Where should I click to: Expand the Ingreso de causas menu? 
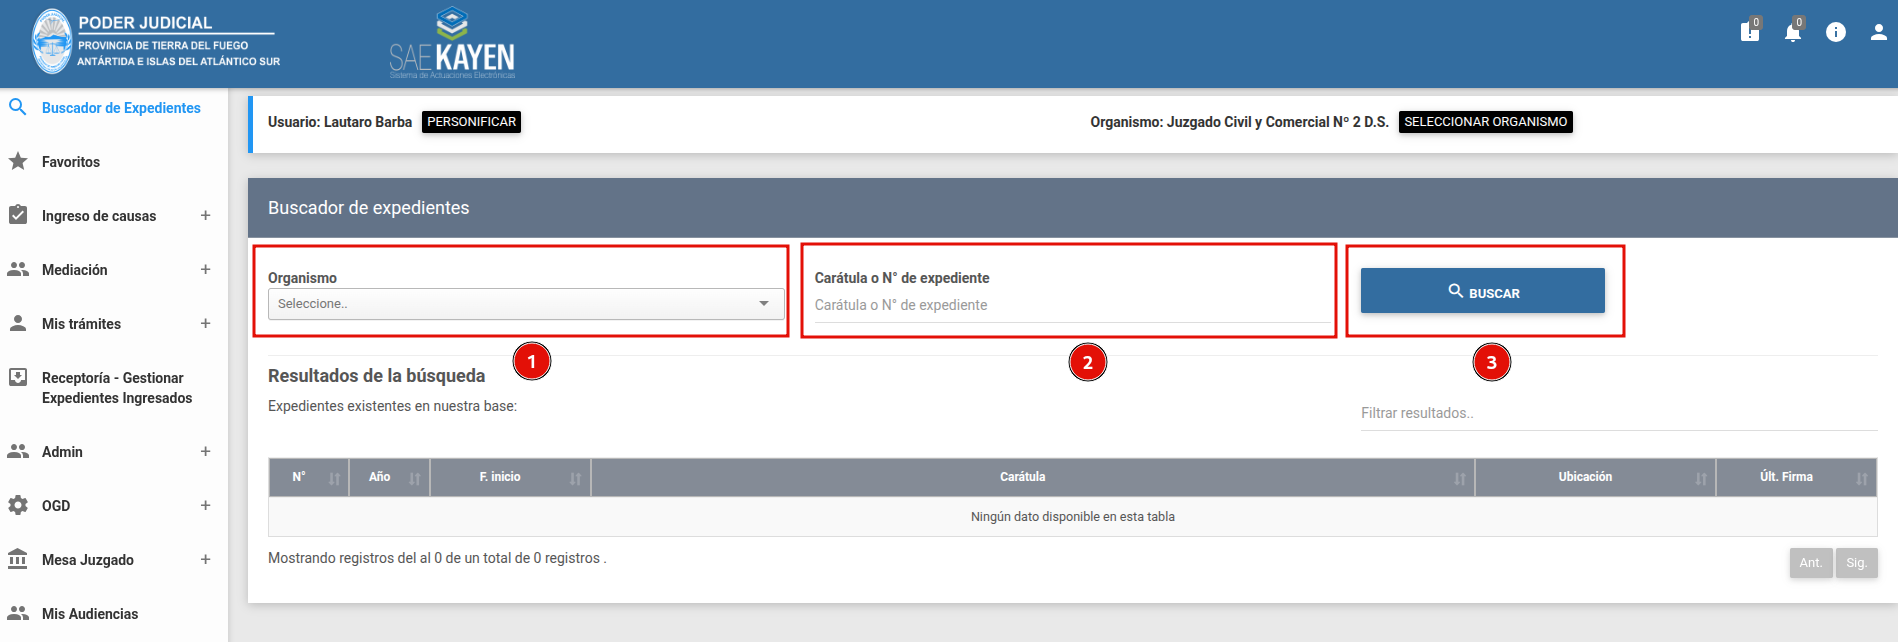(x=205, y=215)
